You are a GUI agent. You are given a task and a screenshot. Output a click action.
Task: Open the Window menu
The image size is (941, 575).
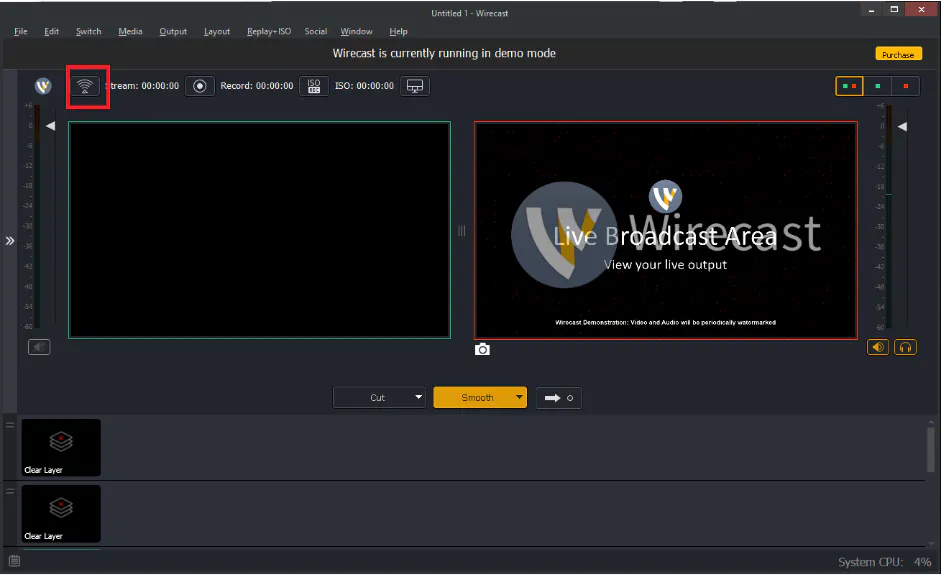coord(356,31)
